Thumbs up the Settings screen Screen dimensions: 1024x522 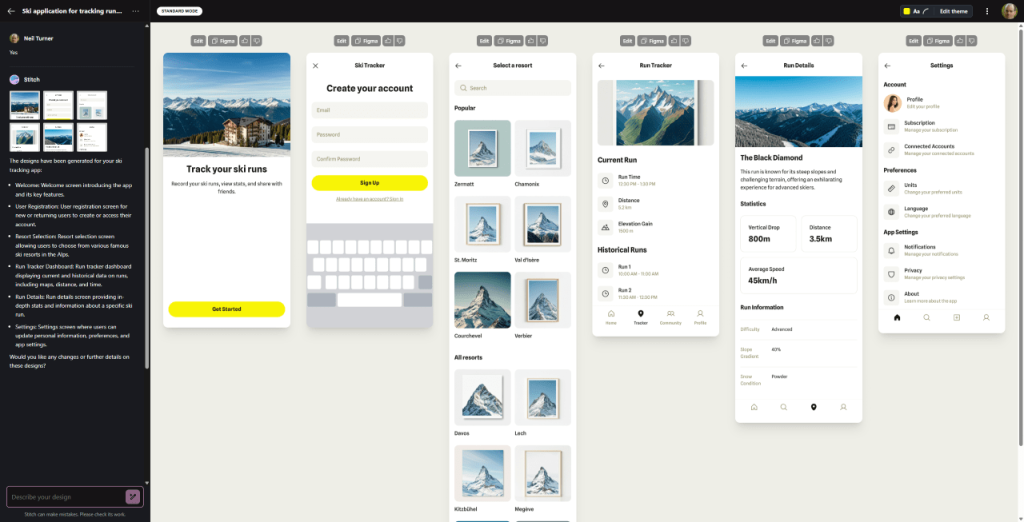960,41
